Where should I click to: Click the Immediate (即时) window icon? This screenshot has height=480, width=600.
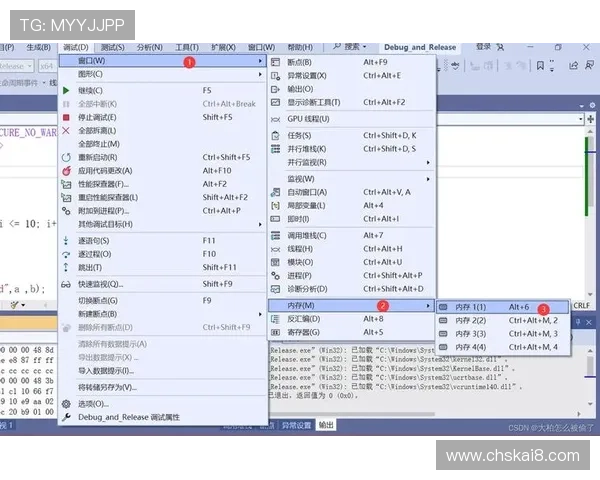click(276, 219)
